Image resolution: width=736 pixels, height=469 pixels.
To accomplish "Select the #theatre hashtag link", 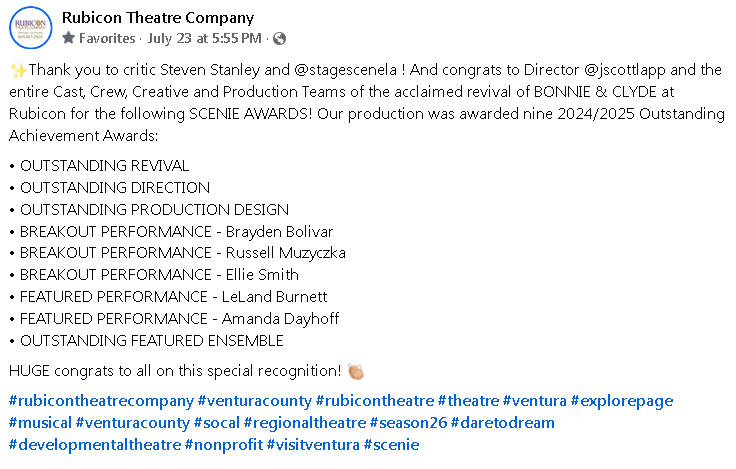I will click(x=467, y=401).
